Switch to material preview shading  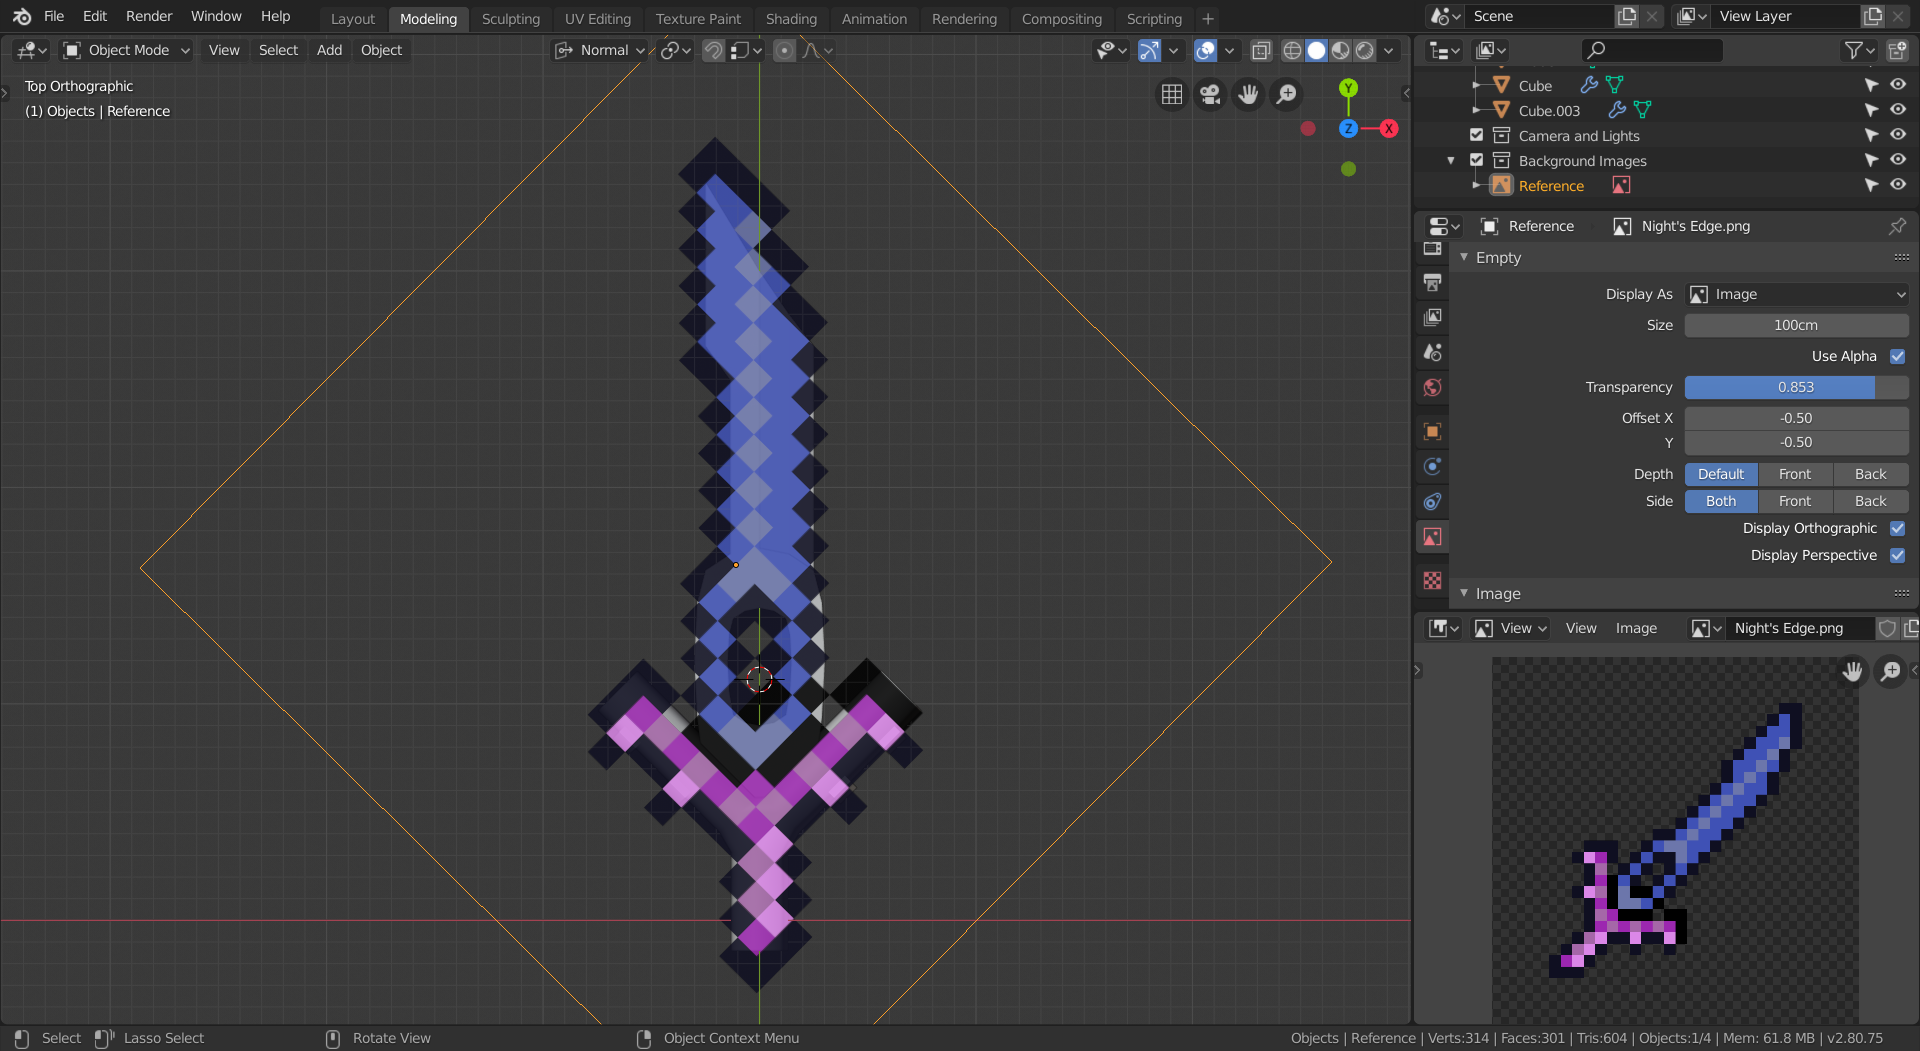(1340, 50)
